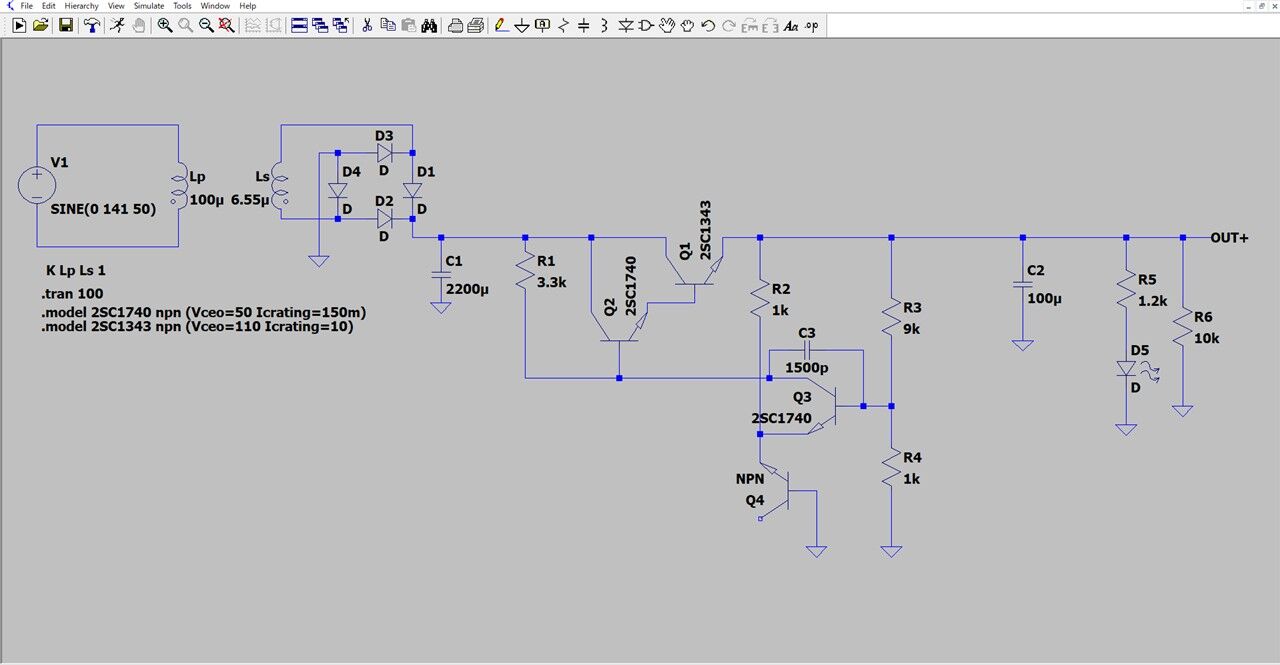The width and height of the screenshot is (1280, 665).
Task: Select the Text Aa tool
Action: [790, 25]
